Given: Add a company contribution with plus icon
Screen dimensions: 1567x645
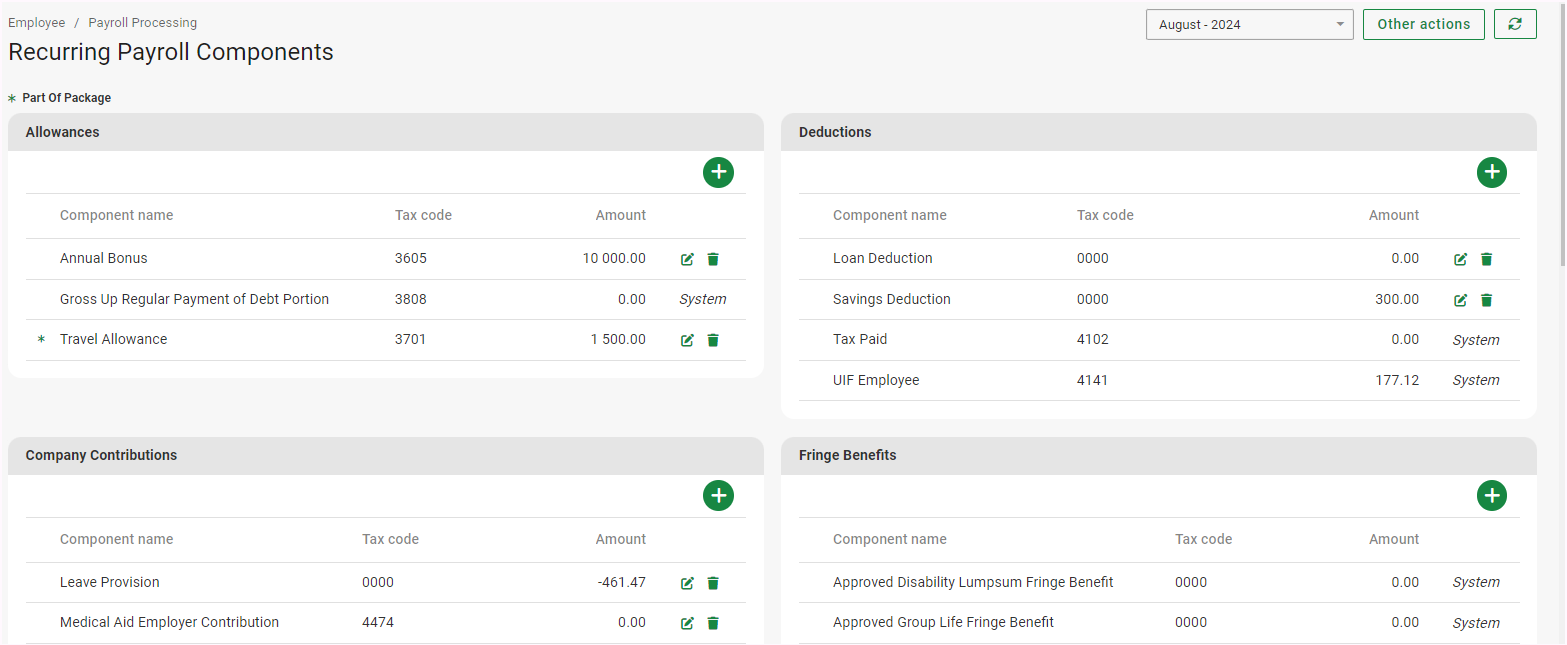Looking at the screenshot, I should point(718,495).
